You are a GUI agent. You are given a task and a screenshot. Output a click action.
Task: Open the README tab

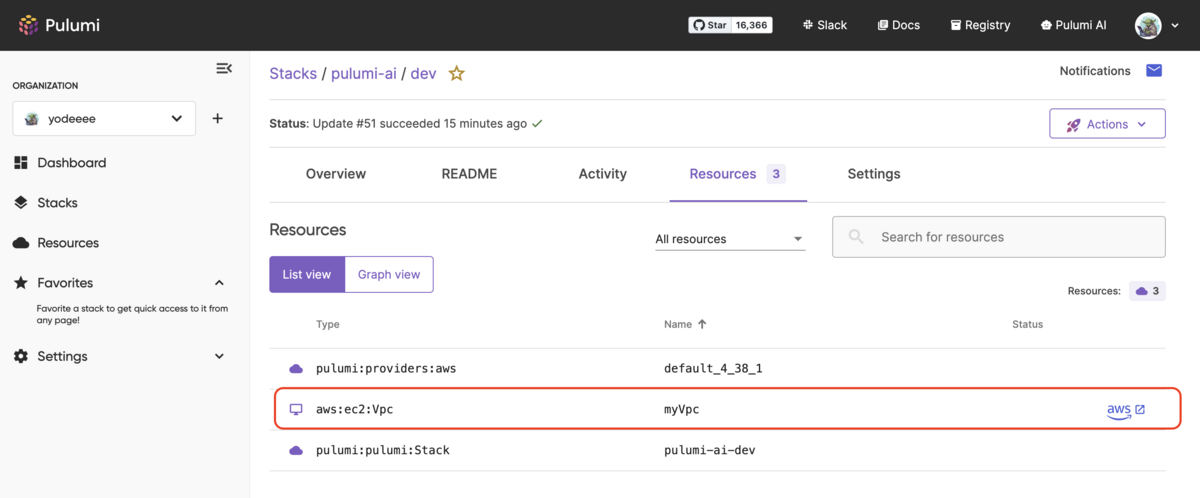469,174
